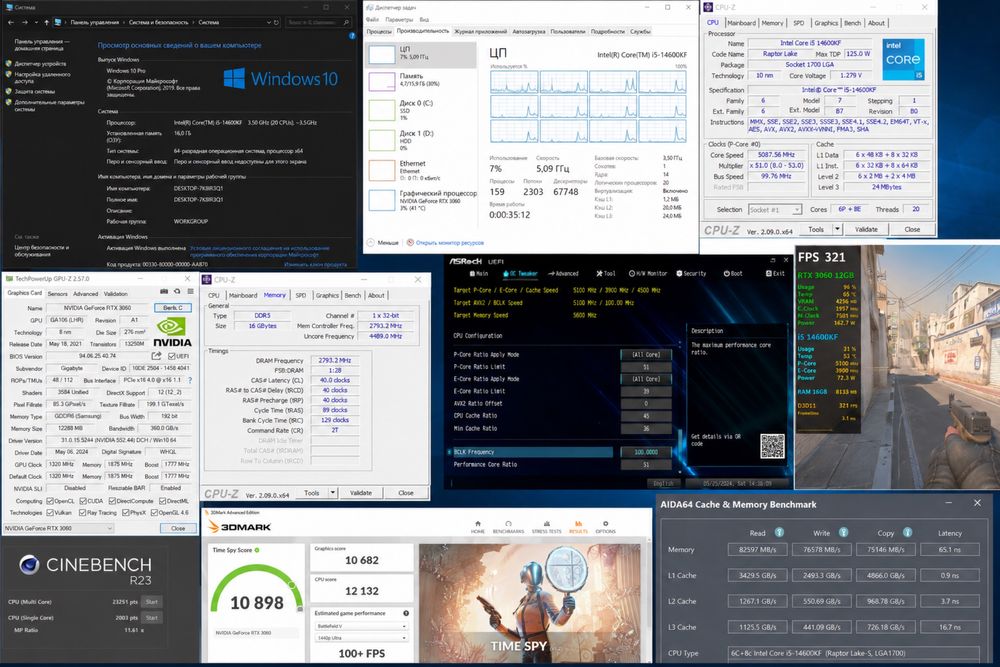The width and height of the screenshot is (1000, 667).
Task: Toggle the OpenGL 4.6 checkbox
Action: tap(154, 513)
